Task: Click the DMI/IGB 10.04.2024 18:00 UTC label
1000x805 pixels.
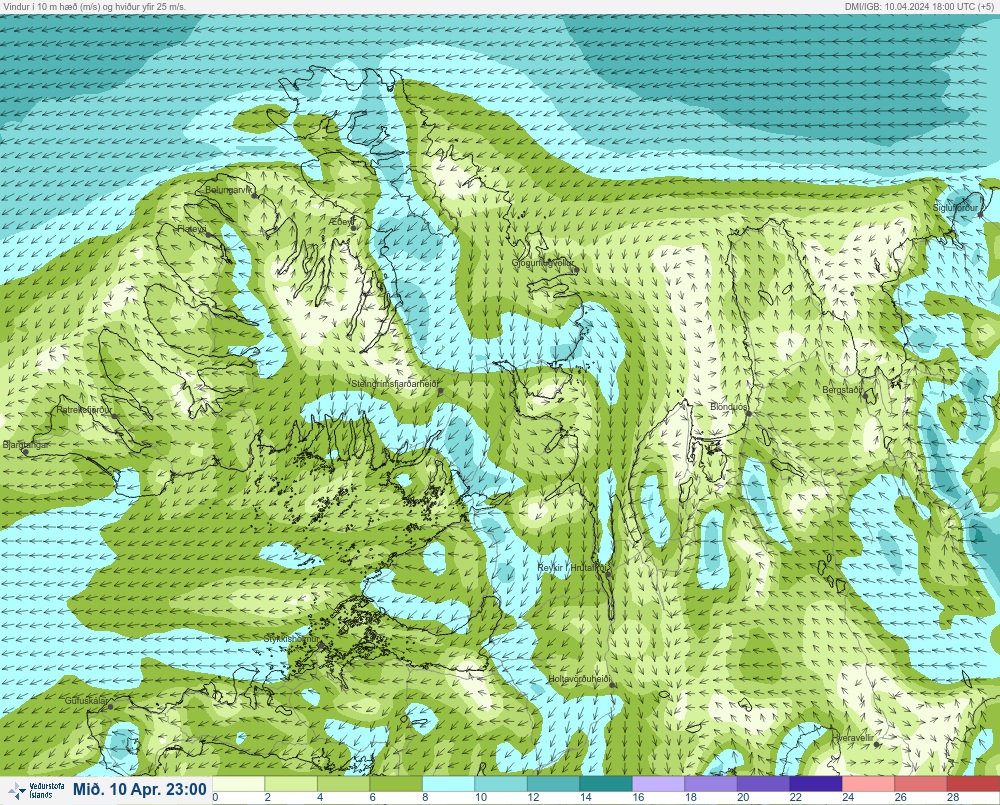Action: pyautogui.click(x=918, y=6)
